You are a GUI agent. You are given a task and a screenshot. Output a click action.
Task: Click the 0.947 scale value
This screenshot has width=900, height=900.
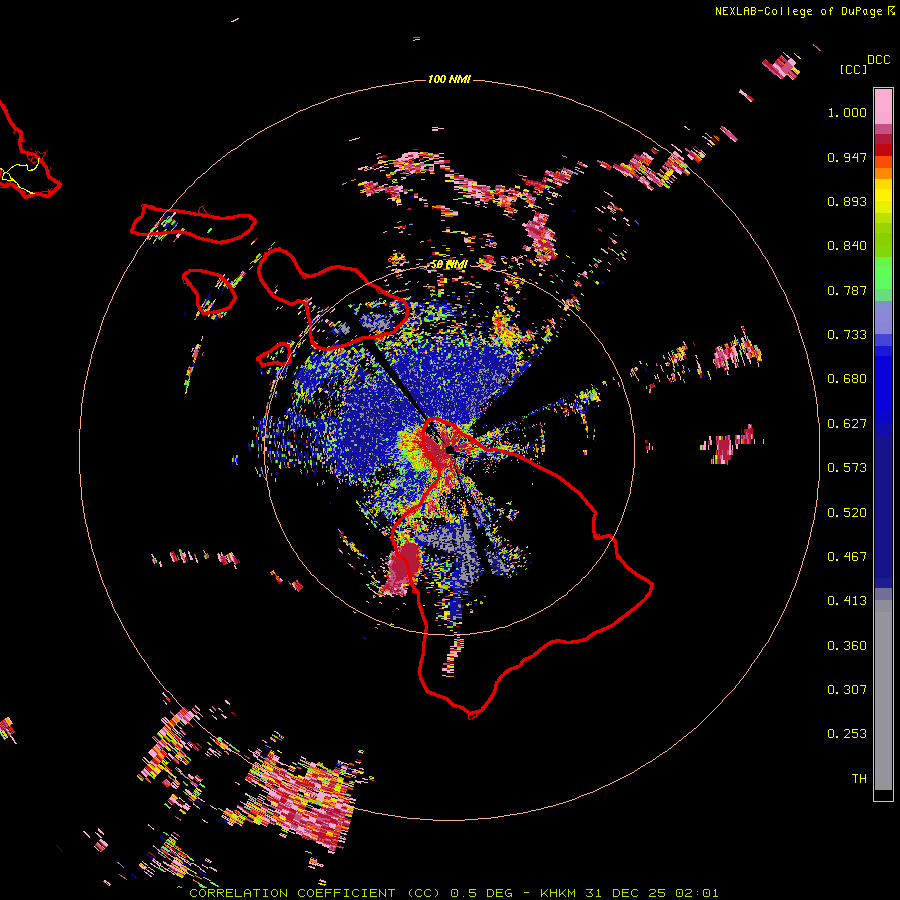point(847,157)
